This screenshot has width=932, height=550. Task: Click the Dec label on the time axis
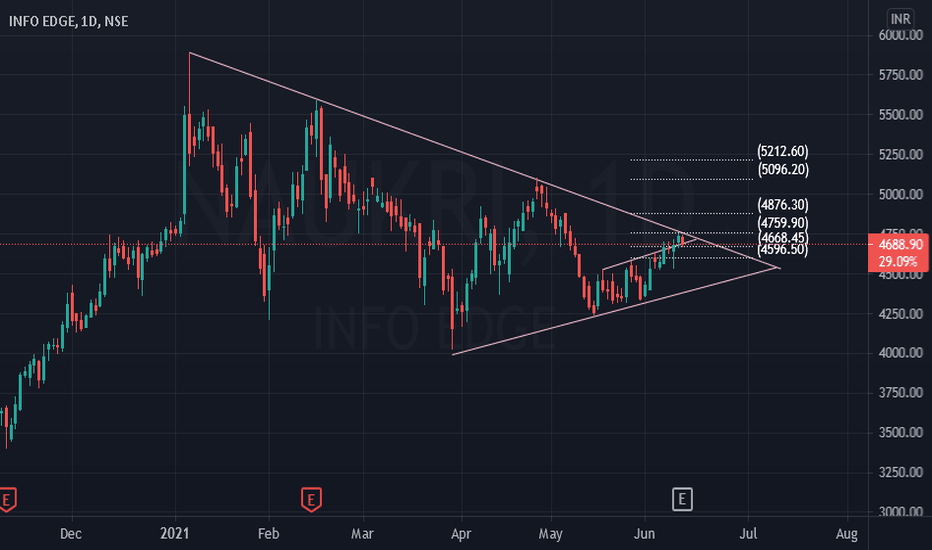[x=71, y=534]
